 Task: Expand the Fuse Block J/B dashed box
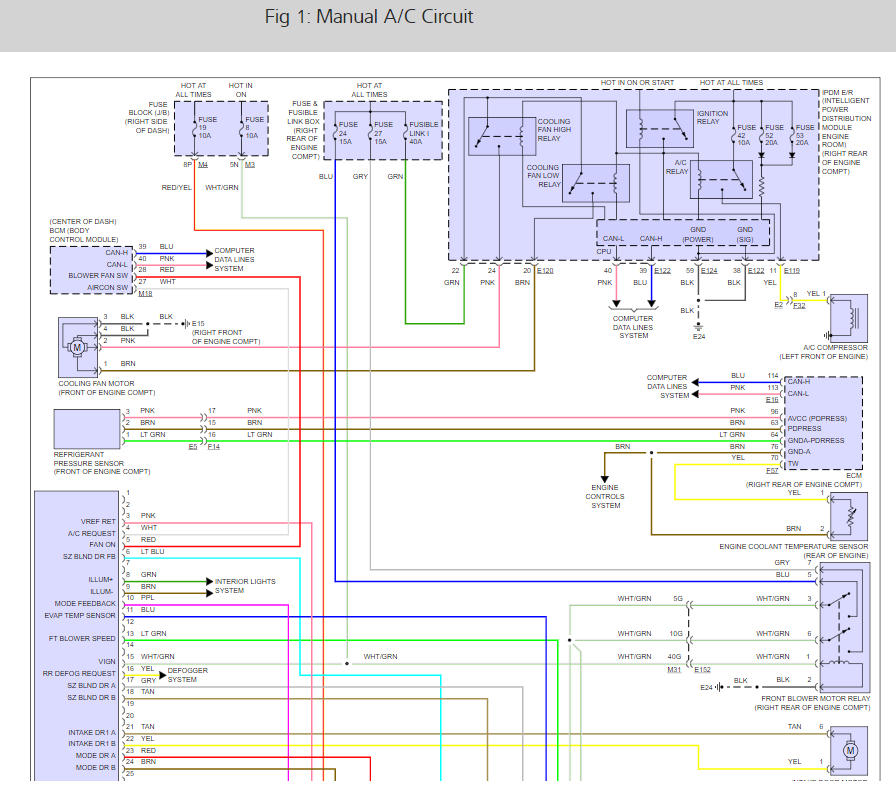point(222,130)
